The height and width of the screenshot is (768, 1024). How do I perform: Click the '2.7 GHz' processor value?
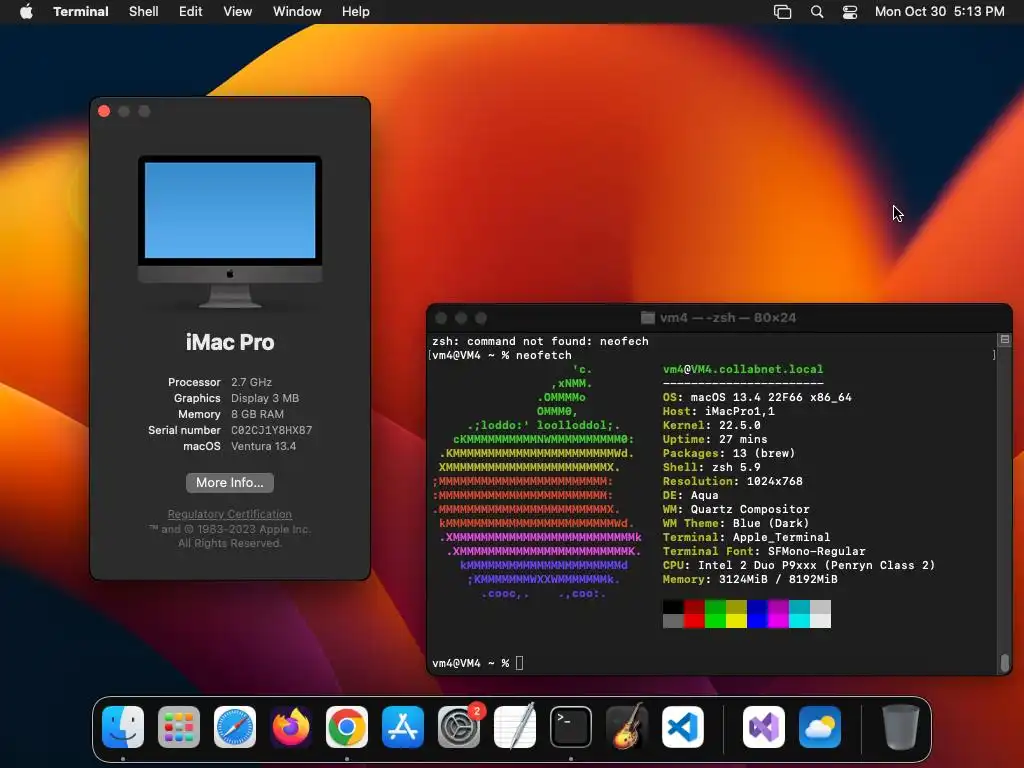coord(251,382)
